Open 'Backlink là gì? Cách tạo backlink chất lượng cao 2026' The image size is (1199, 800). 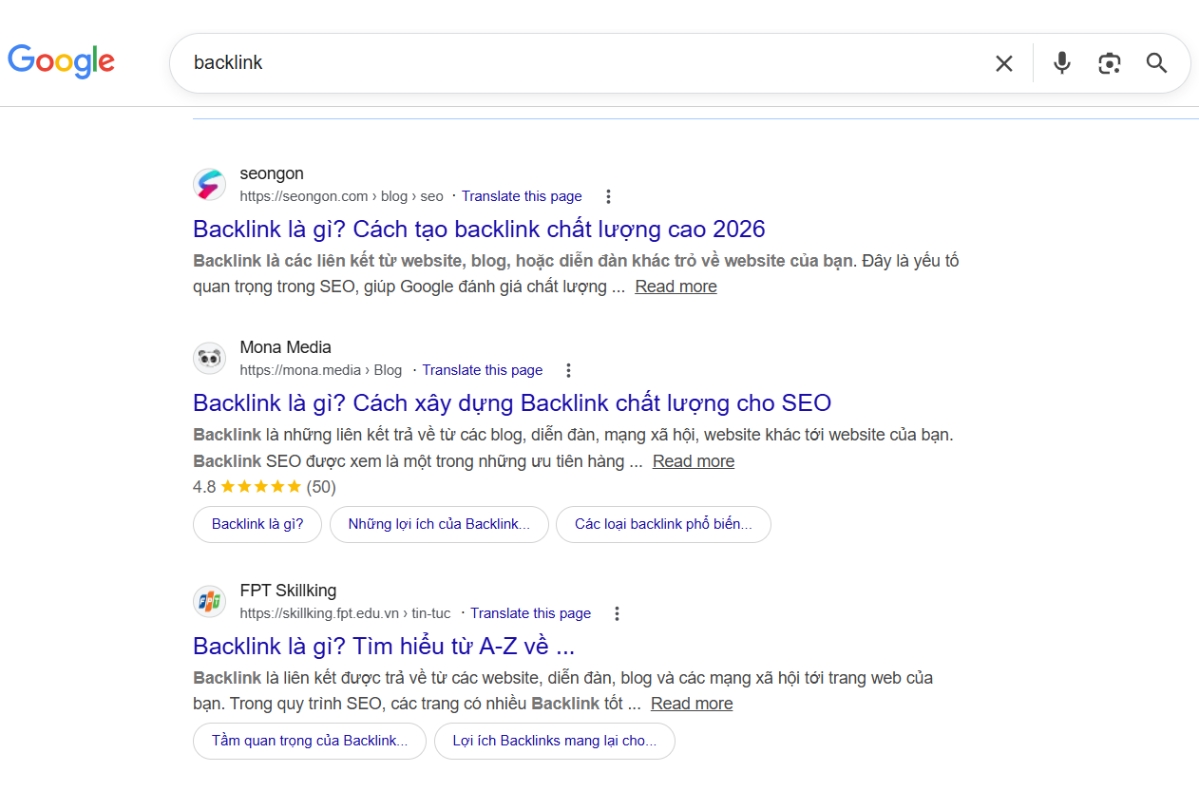[x=479, y=229]
